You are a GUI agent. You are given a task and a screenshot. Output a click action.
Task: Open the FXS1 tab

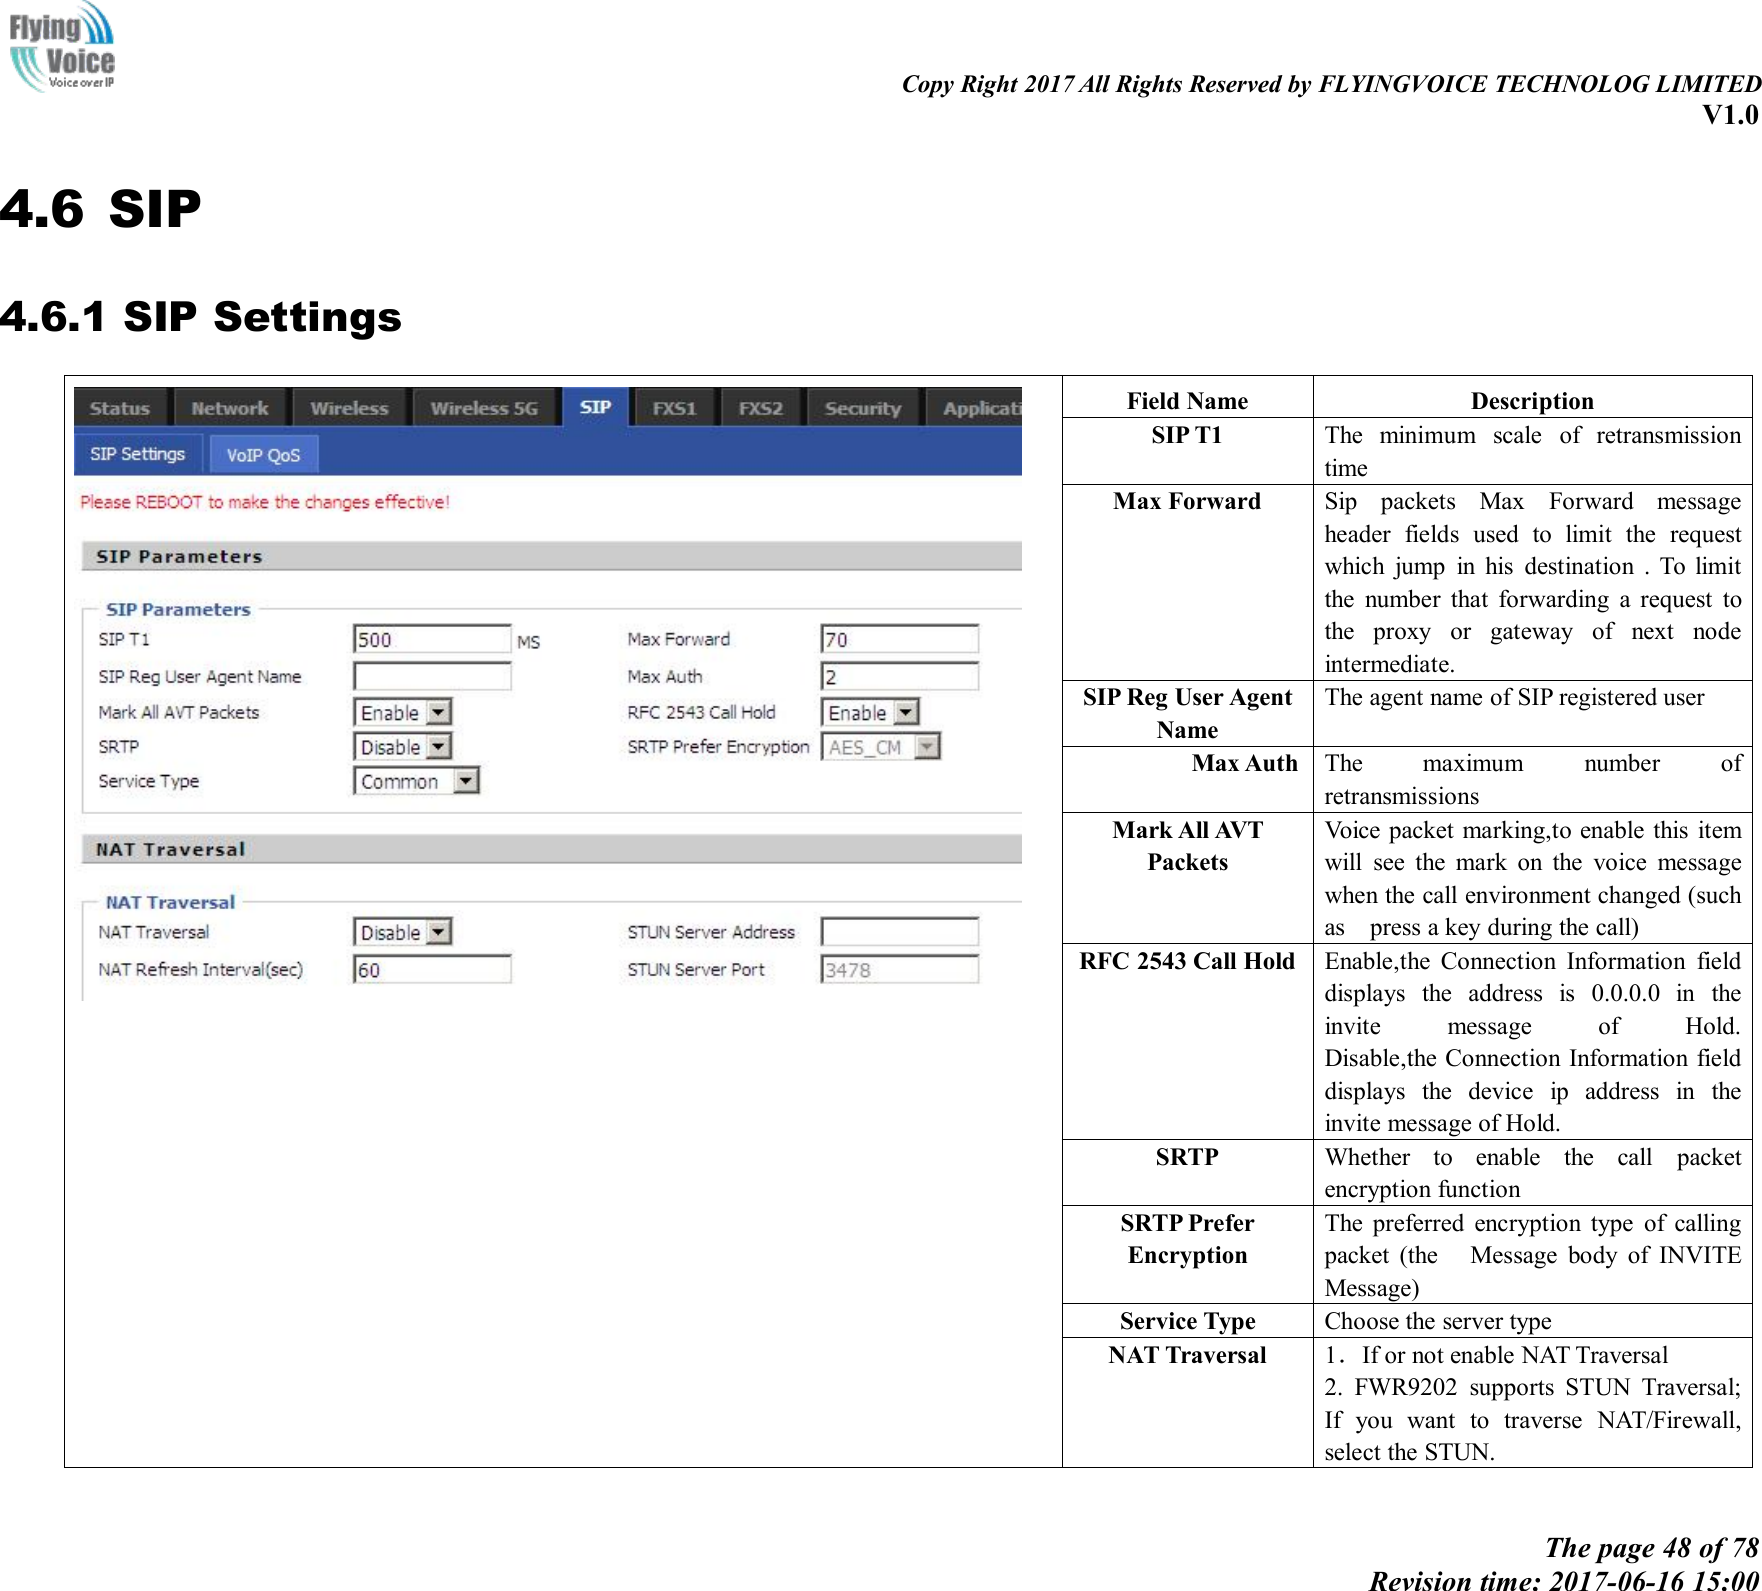click(674, 407)
